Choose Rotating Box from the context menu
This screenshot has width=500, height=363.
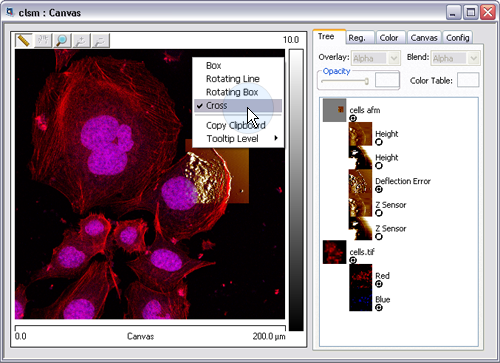click(x=238, y=92)
